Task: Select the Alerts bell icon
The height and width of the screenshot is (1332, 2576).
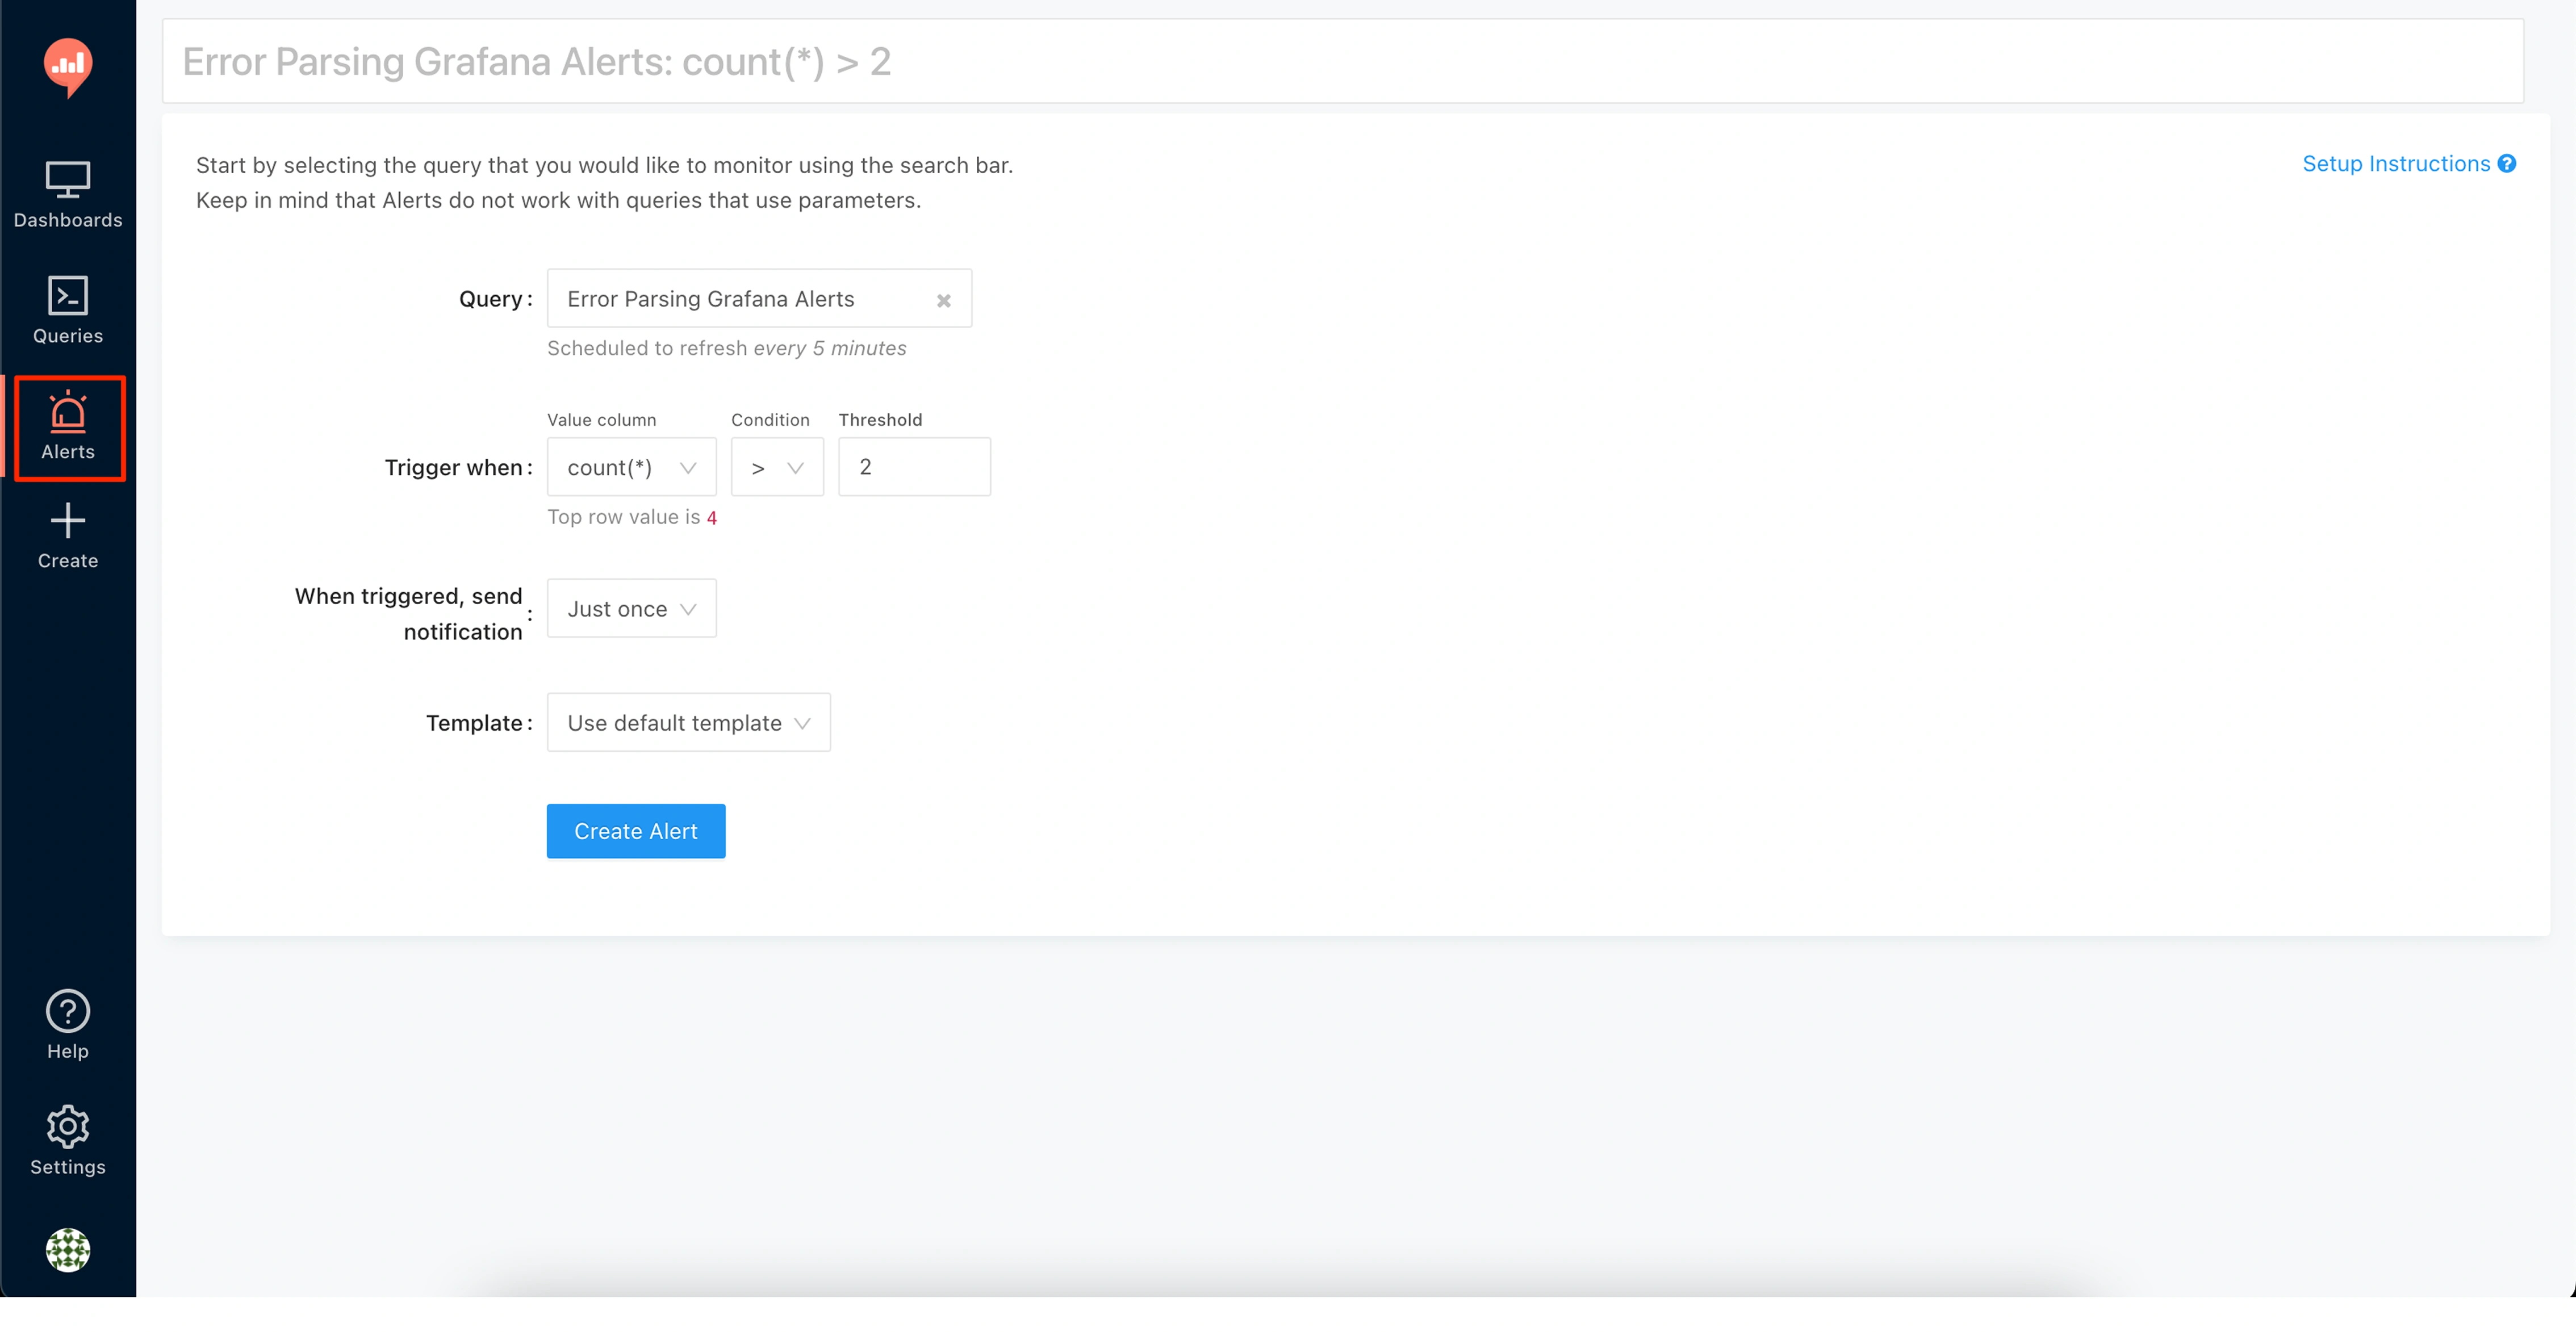Action: 68,412
